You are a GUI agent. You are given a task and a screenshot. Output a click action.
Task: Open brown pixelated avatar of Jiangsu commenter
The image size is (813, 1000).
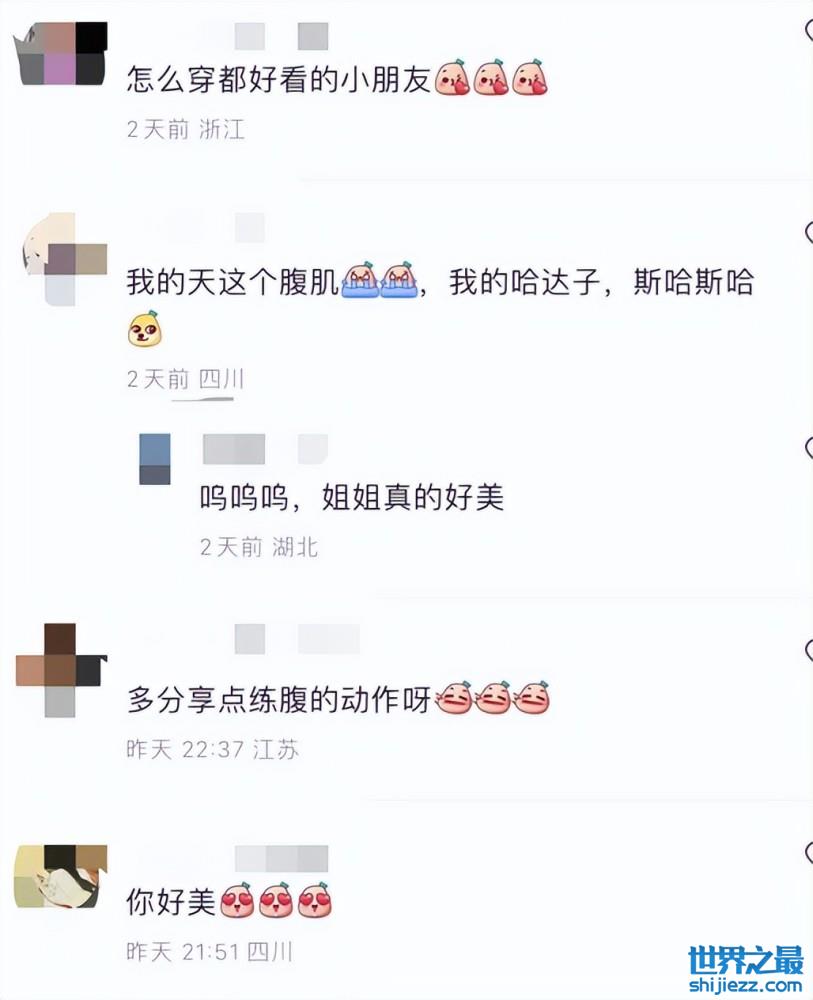(x=61, y=670)
